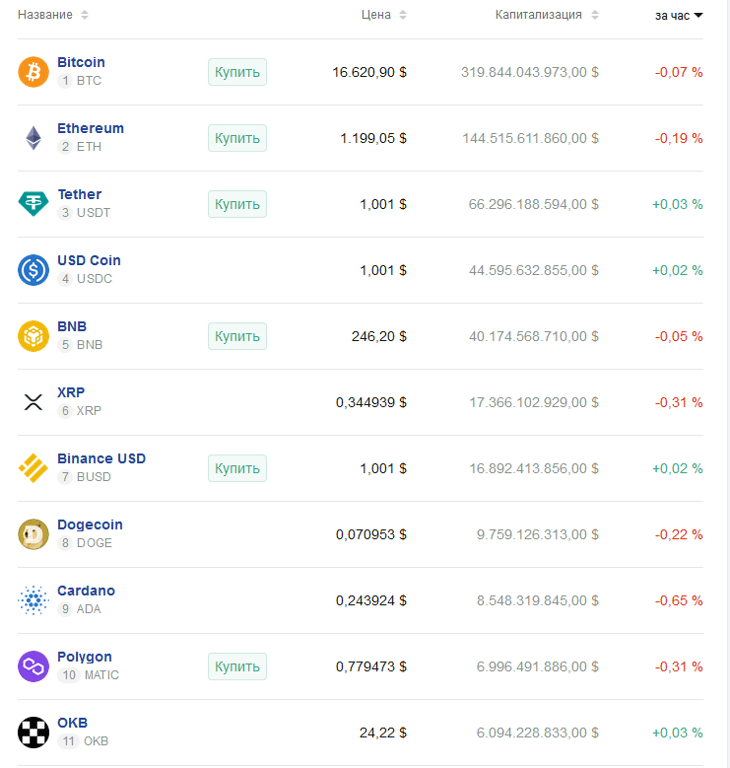This screenshot has width=730, height=768.
Task: Click the BNB logo icon
Action: [x=33, y=336]
